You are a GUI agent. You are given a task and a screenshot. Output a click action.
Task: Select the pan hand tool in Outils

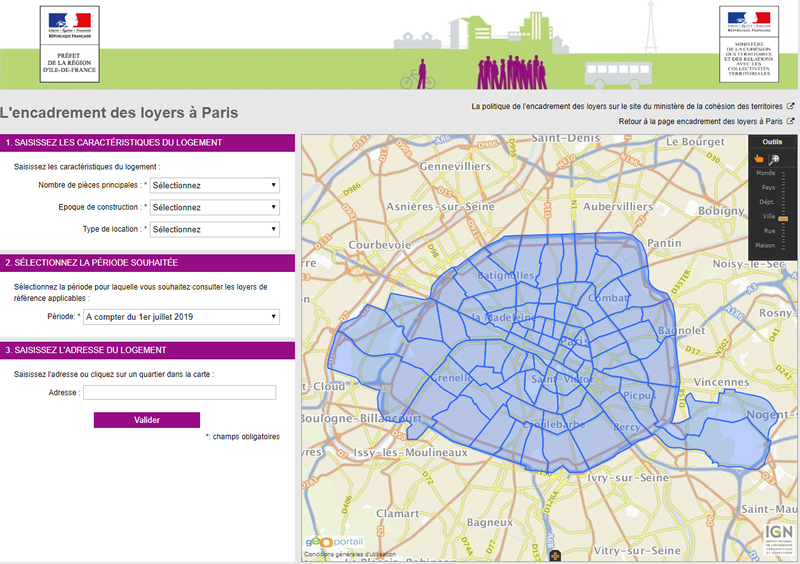(761, 158)
